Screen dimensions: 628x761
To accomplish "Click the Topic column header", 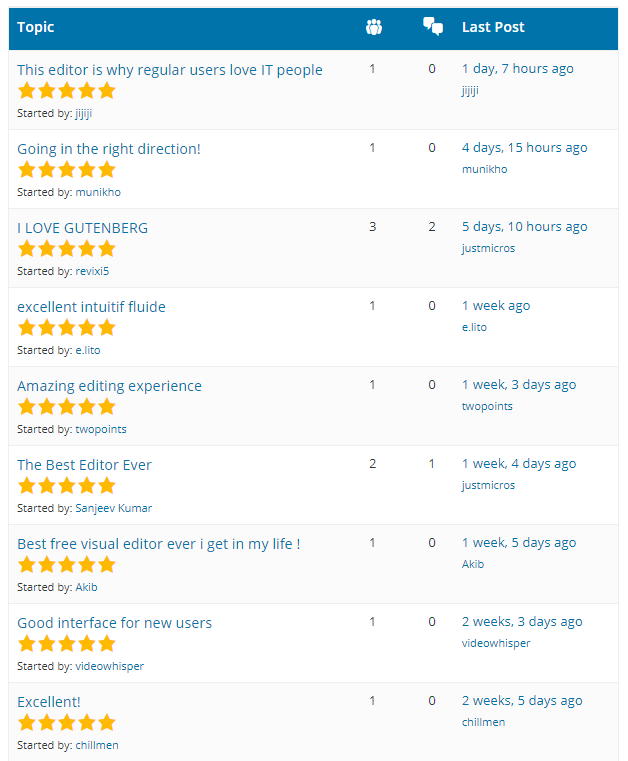I will point(35,27).
